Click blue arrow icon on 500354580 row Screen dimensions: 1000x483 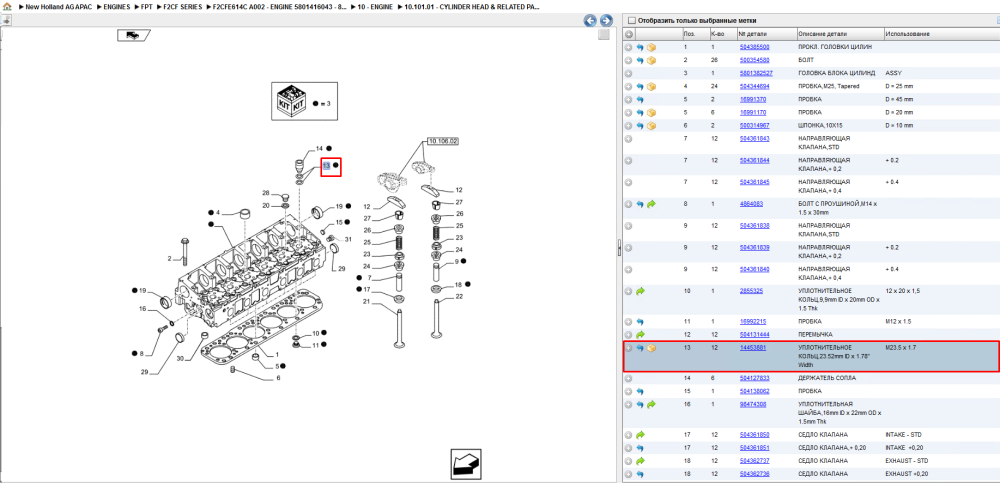click(640, 61)
